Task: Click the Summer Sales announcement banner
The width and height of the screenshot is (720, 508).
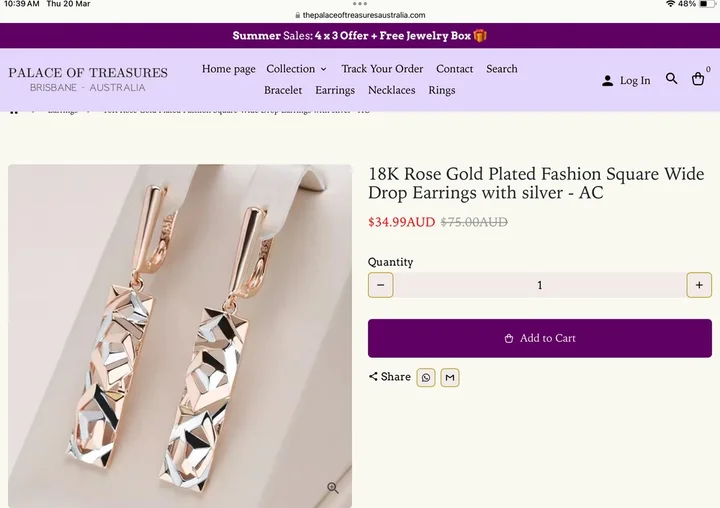Action: [x=360, y=36]
